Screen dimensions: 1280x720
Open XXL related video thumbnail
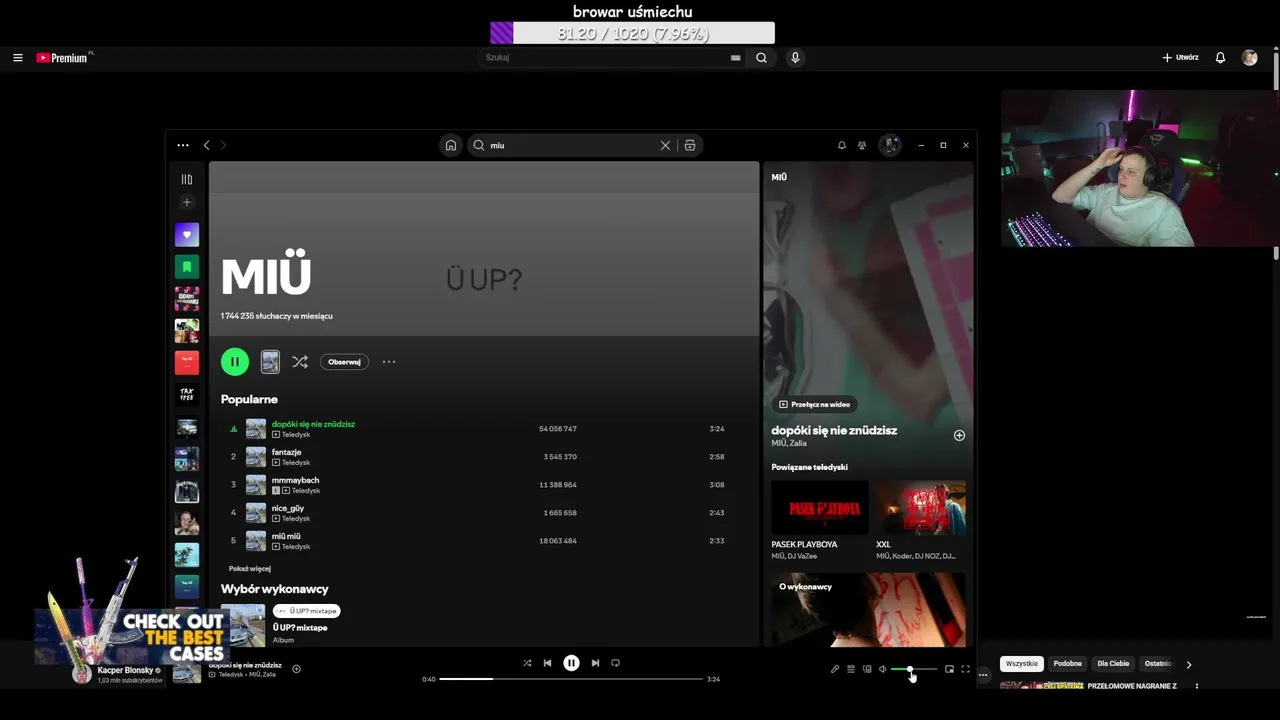(921, 508)
